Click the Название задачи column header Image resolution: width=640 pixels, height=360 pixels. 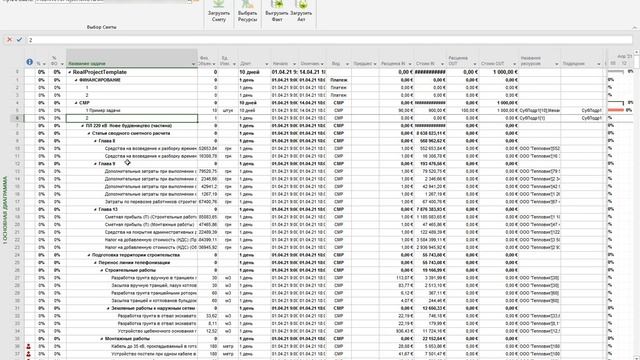(x=132, y=59)
